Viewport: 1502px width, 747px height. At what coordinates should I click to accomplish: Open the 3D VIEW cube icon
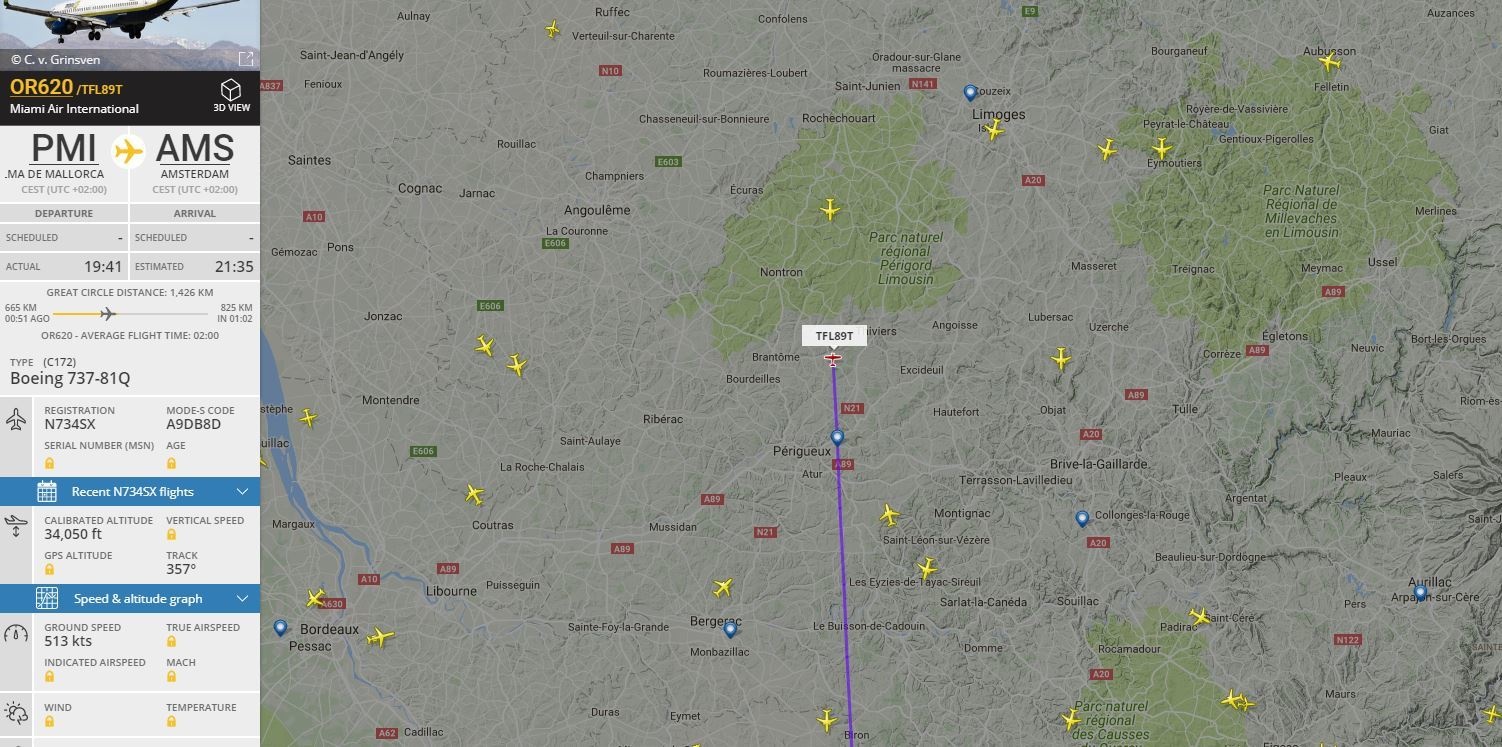pos(231,90)
